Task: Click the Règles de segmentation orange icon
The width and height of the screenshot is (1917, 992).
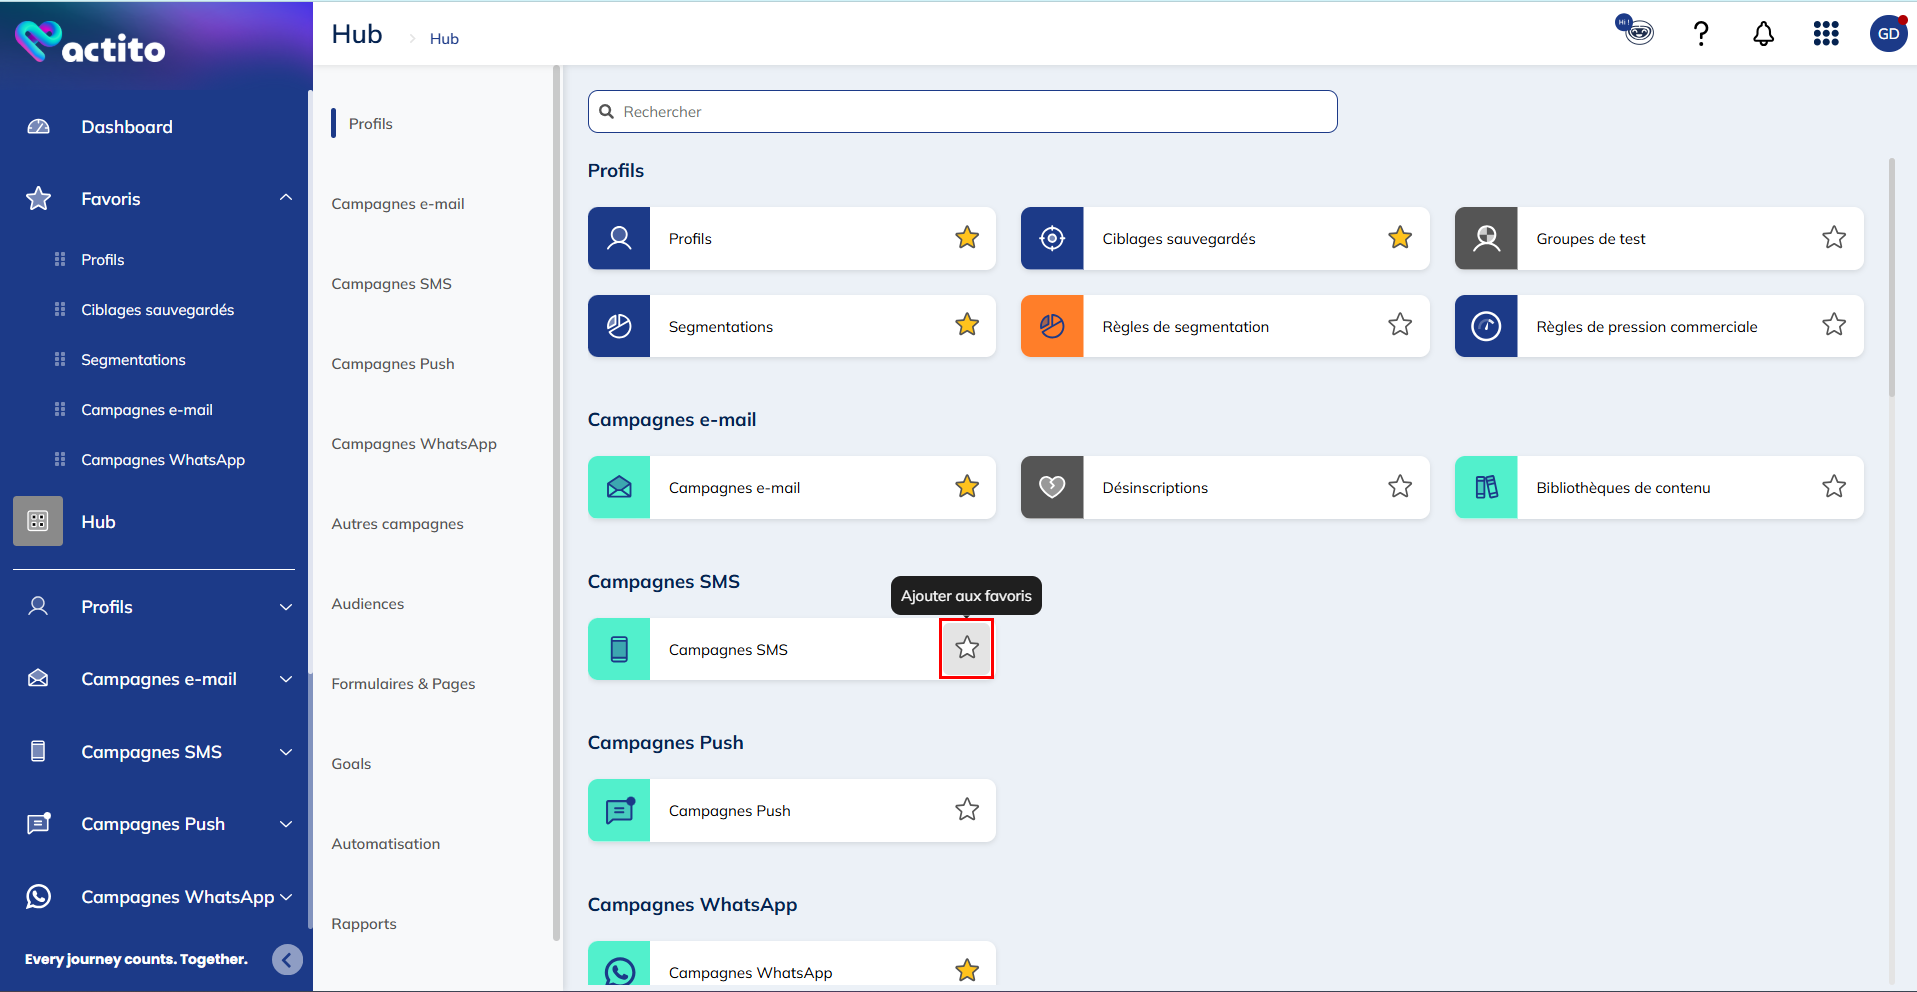Action: [1052, 326]
